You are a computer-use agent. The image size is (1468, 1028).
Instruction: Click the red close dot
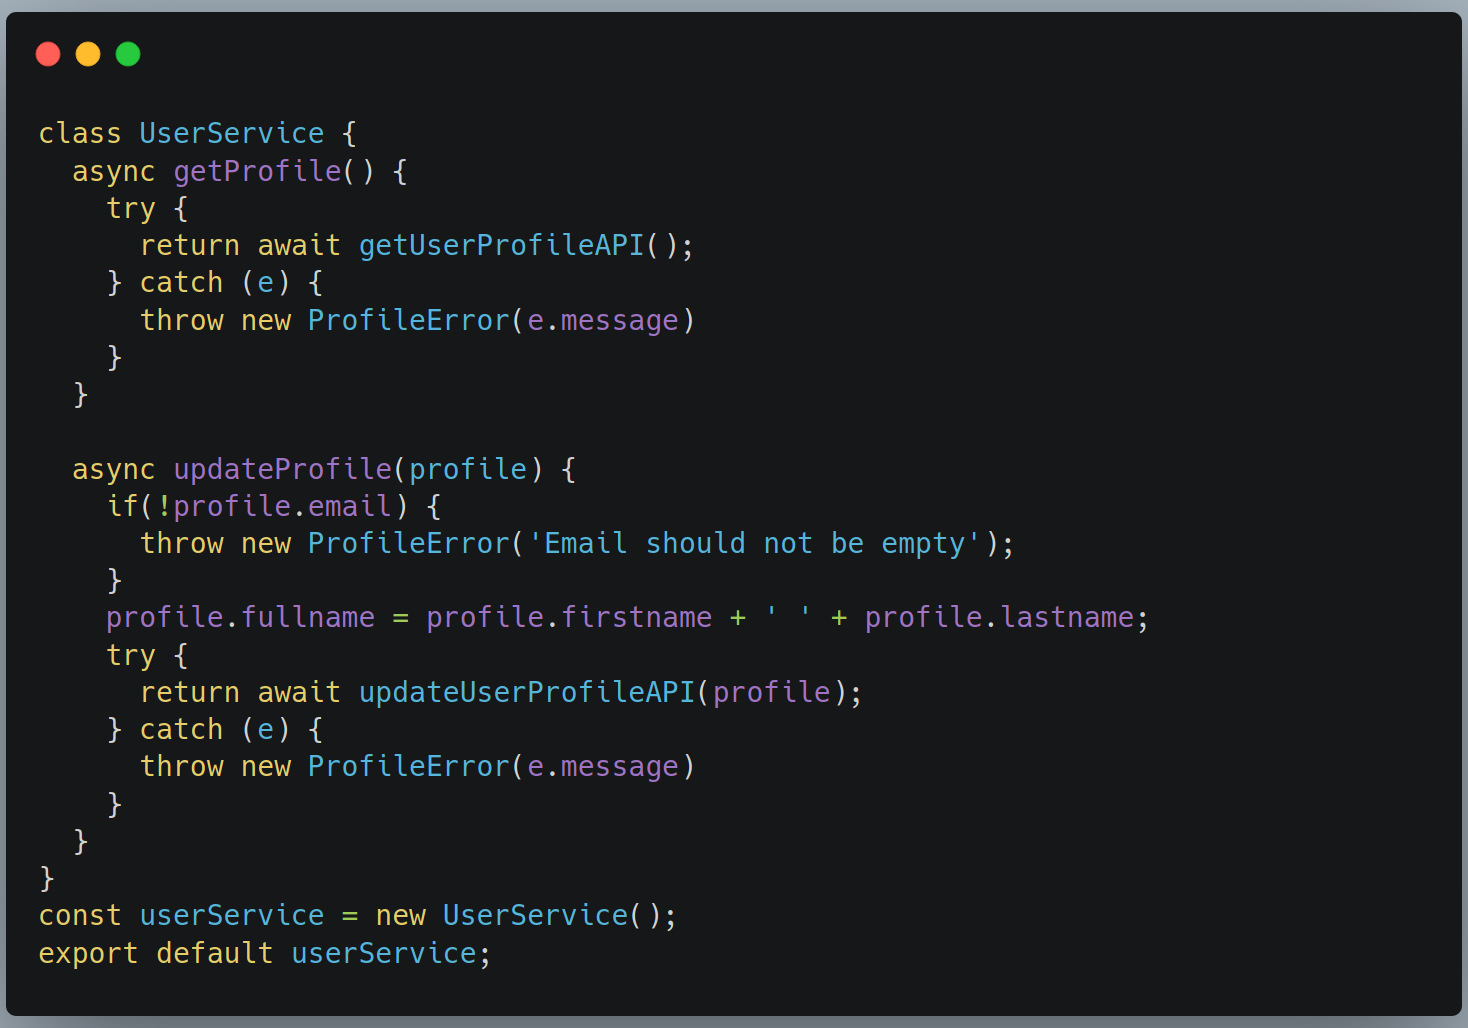[x=48, y=54]
